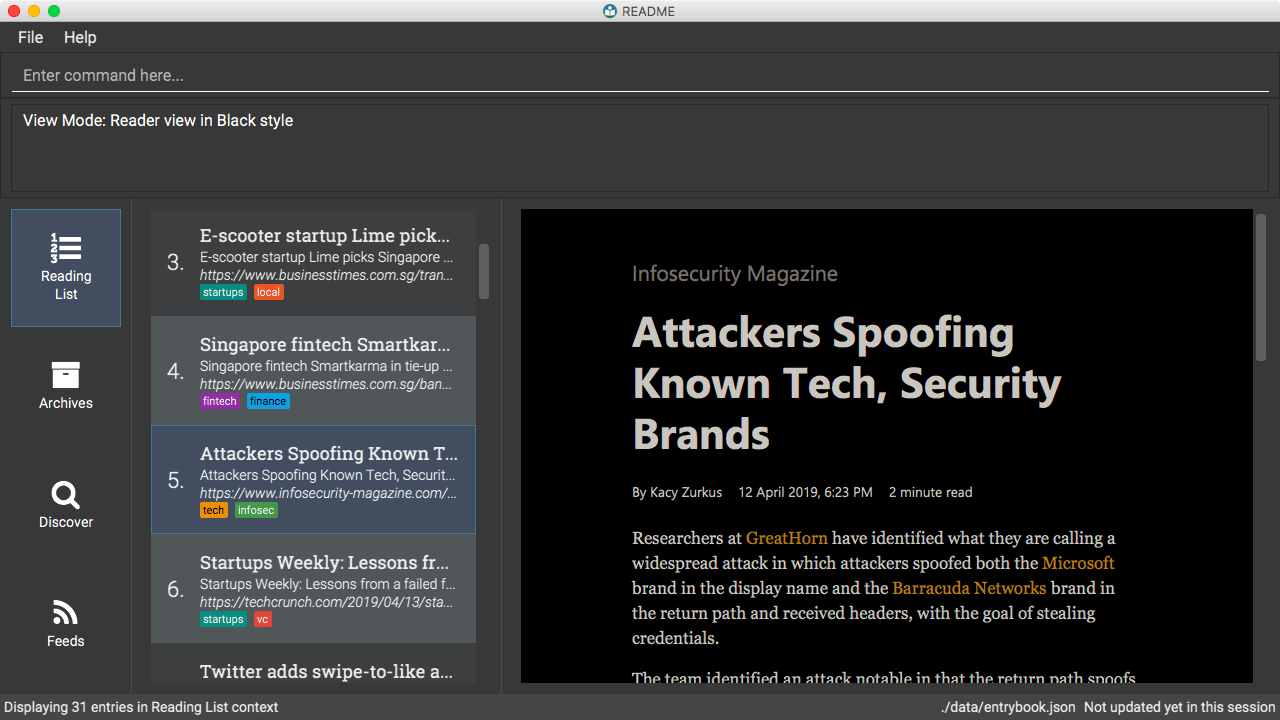The width and height of the screenshot is (1280, 720).
Task: Click the infosecurity-magazine URL of entry 5
Action: pos(328,493)
